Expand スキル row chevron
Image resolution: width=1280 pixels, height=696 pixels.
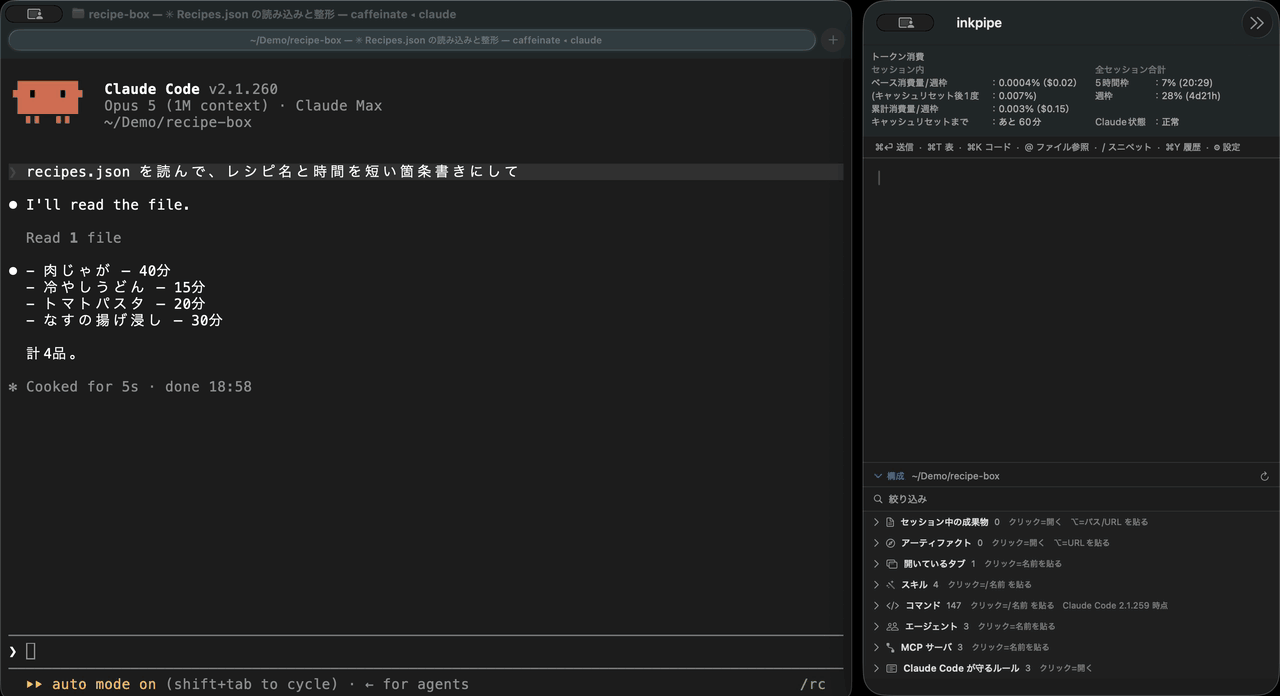pyautogui.click(x=877, y=585)
